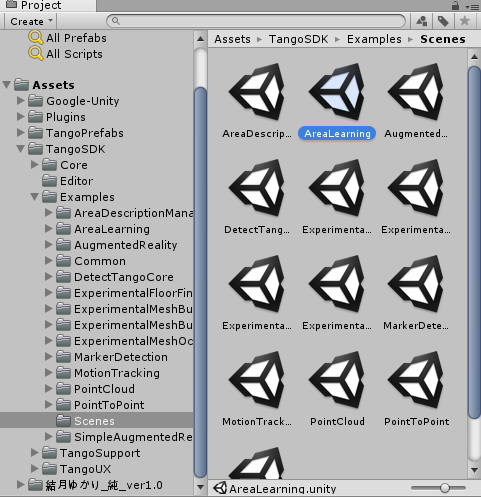Expand the AreaLearning folder arrow
Image resolution: width=481 pixels, height=497 pixels.
click(x=49, y=229)
